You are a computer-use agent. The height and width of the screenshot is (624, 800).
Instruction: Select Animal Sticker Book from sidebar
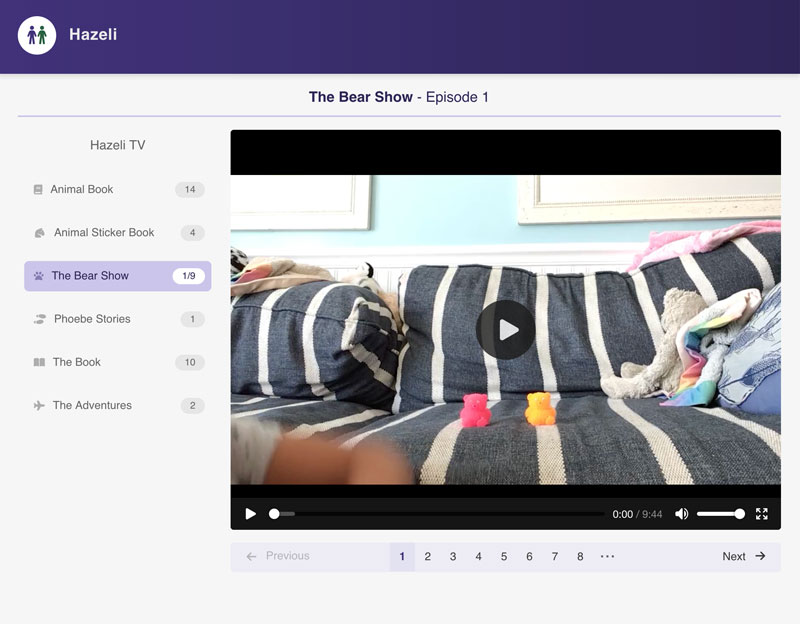coord(104,233)
